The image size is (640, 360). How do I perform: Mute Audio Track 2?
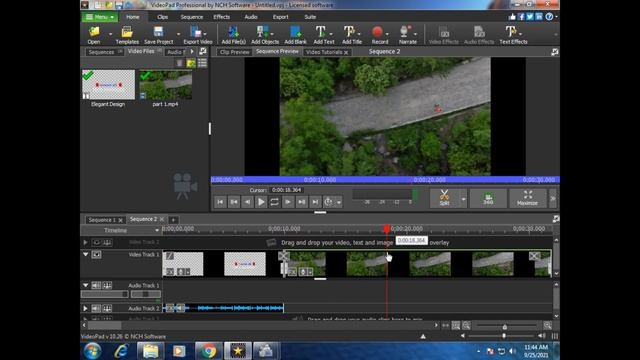[96, 309]
